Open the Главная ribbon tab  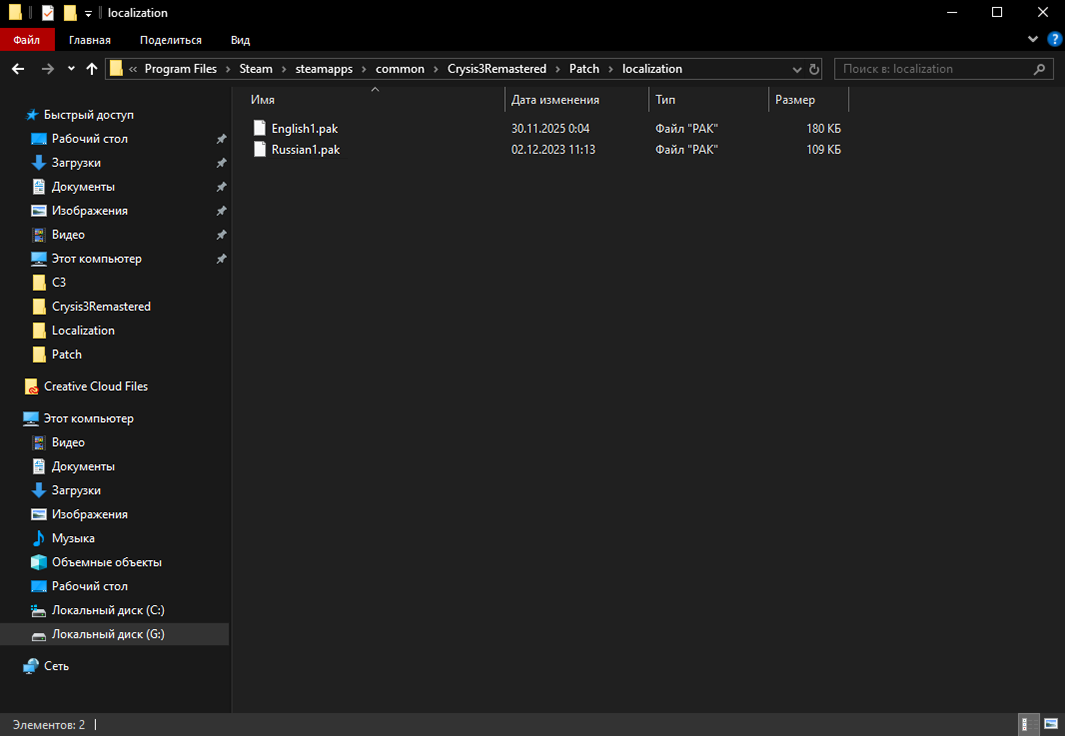[x=90, y=40]
